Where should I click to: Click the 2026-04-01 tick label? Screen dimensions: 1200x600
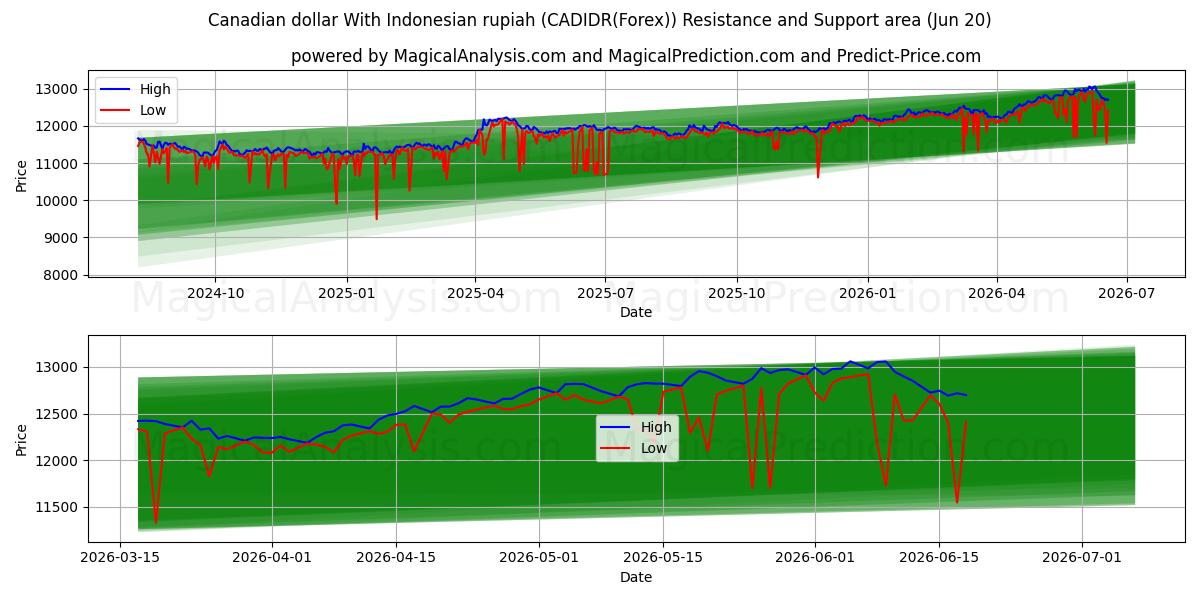pyautogui.click(x=272, y=558)
